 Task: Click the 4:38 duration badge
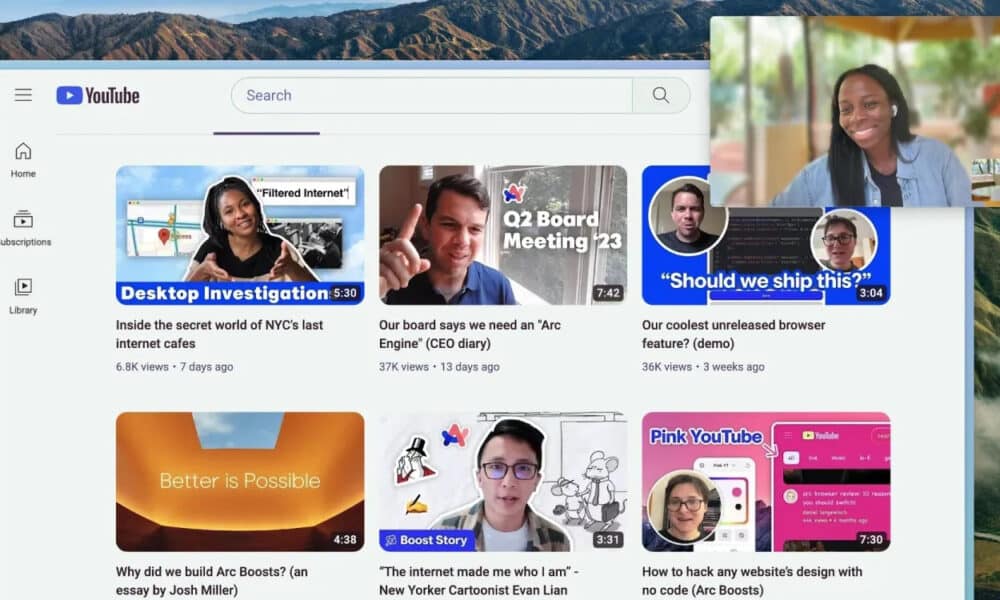pyautogui.click(x=345, y=539)
